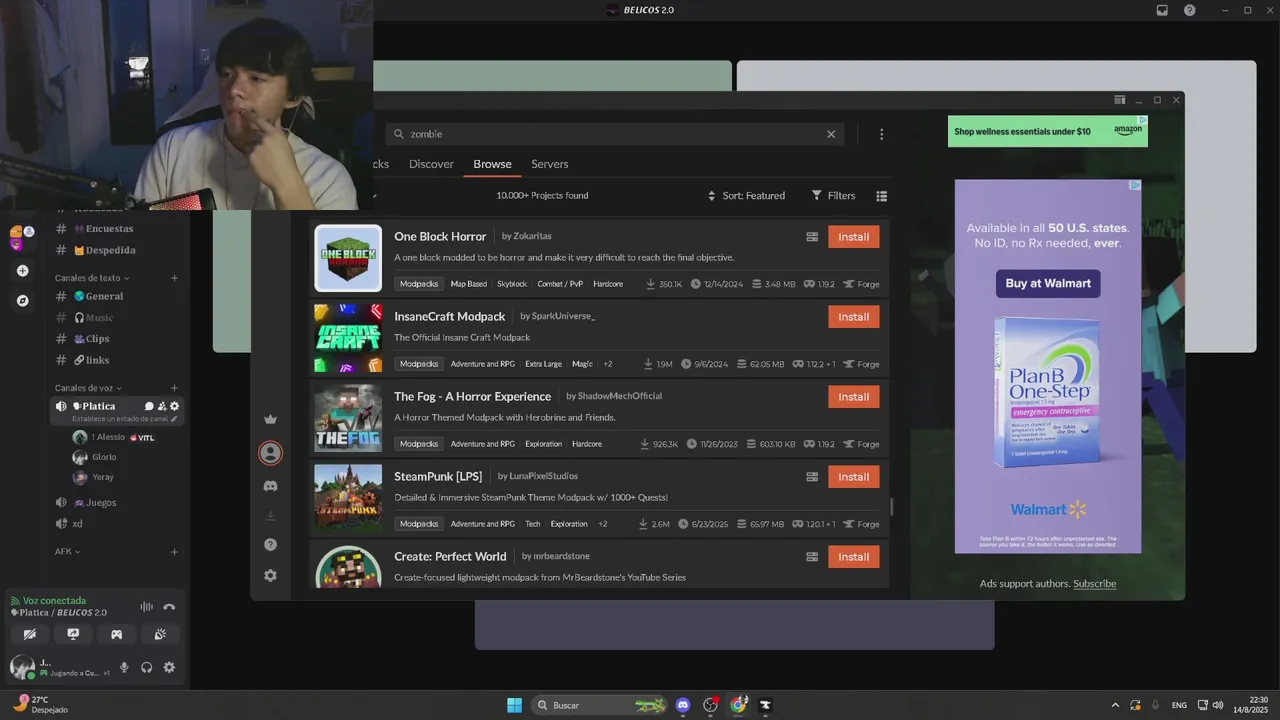Screen dimensions: 1280x720
Task: Select the Browse tab
Action: coord(492,164)
